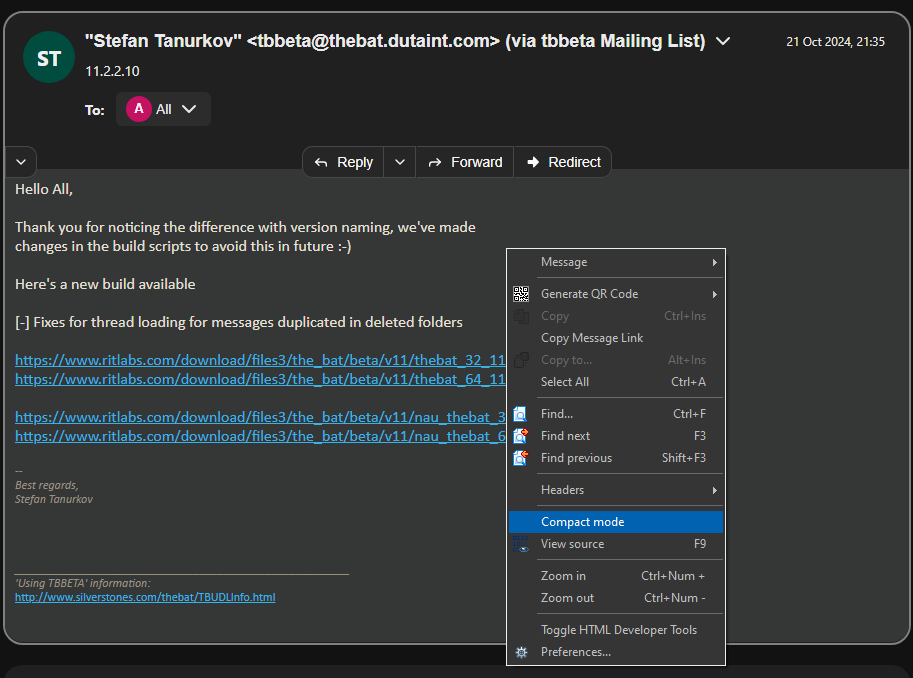The width and height of the screenshot is (913, 678).
Task: Toggle HTML Developer Tools
Action: pyautogui.click(x=618, y=630)
